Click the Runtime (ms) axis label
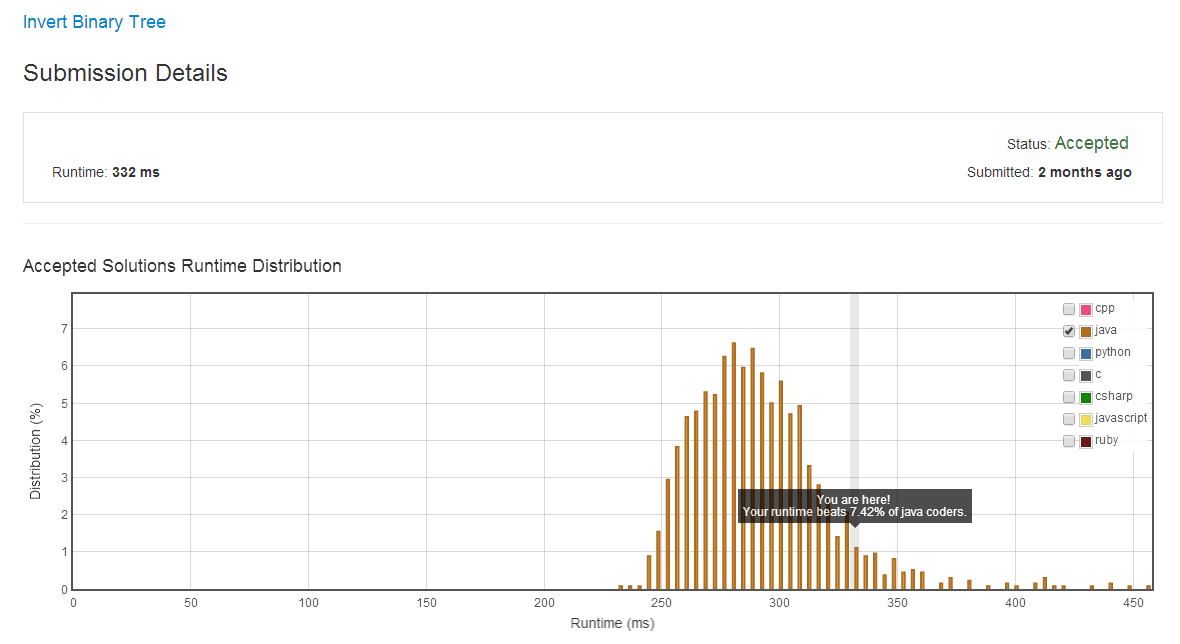This screenshot has height=644, width=1180. (x=613, y=623)
